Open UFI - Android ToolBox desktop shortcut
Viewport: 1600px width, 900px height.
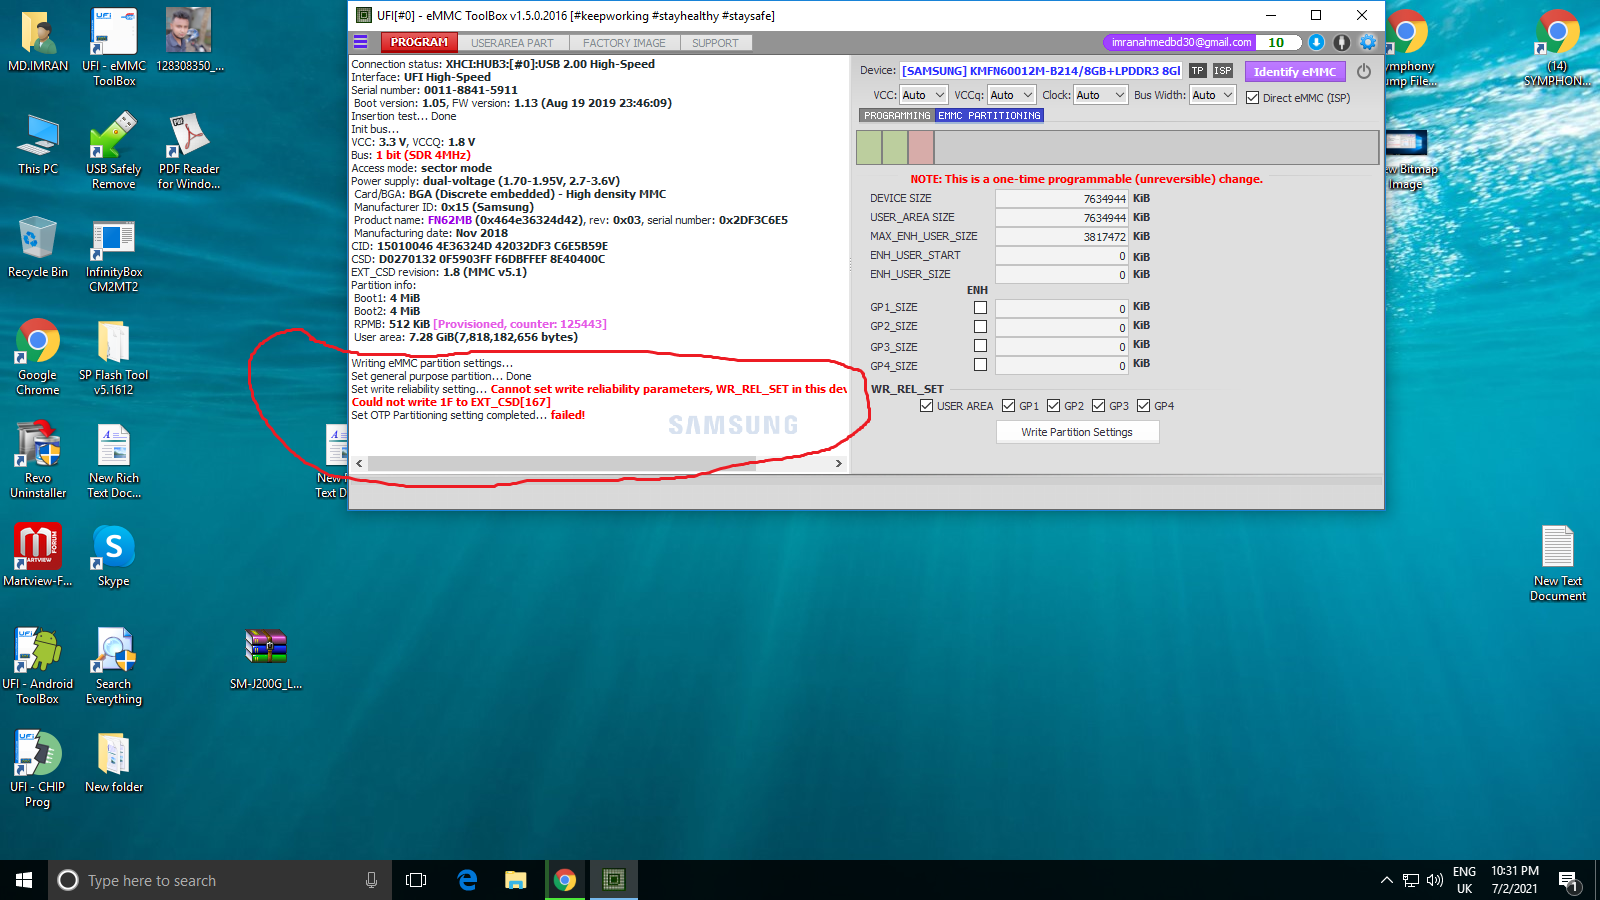click(x=38, y=666)
